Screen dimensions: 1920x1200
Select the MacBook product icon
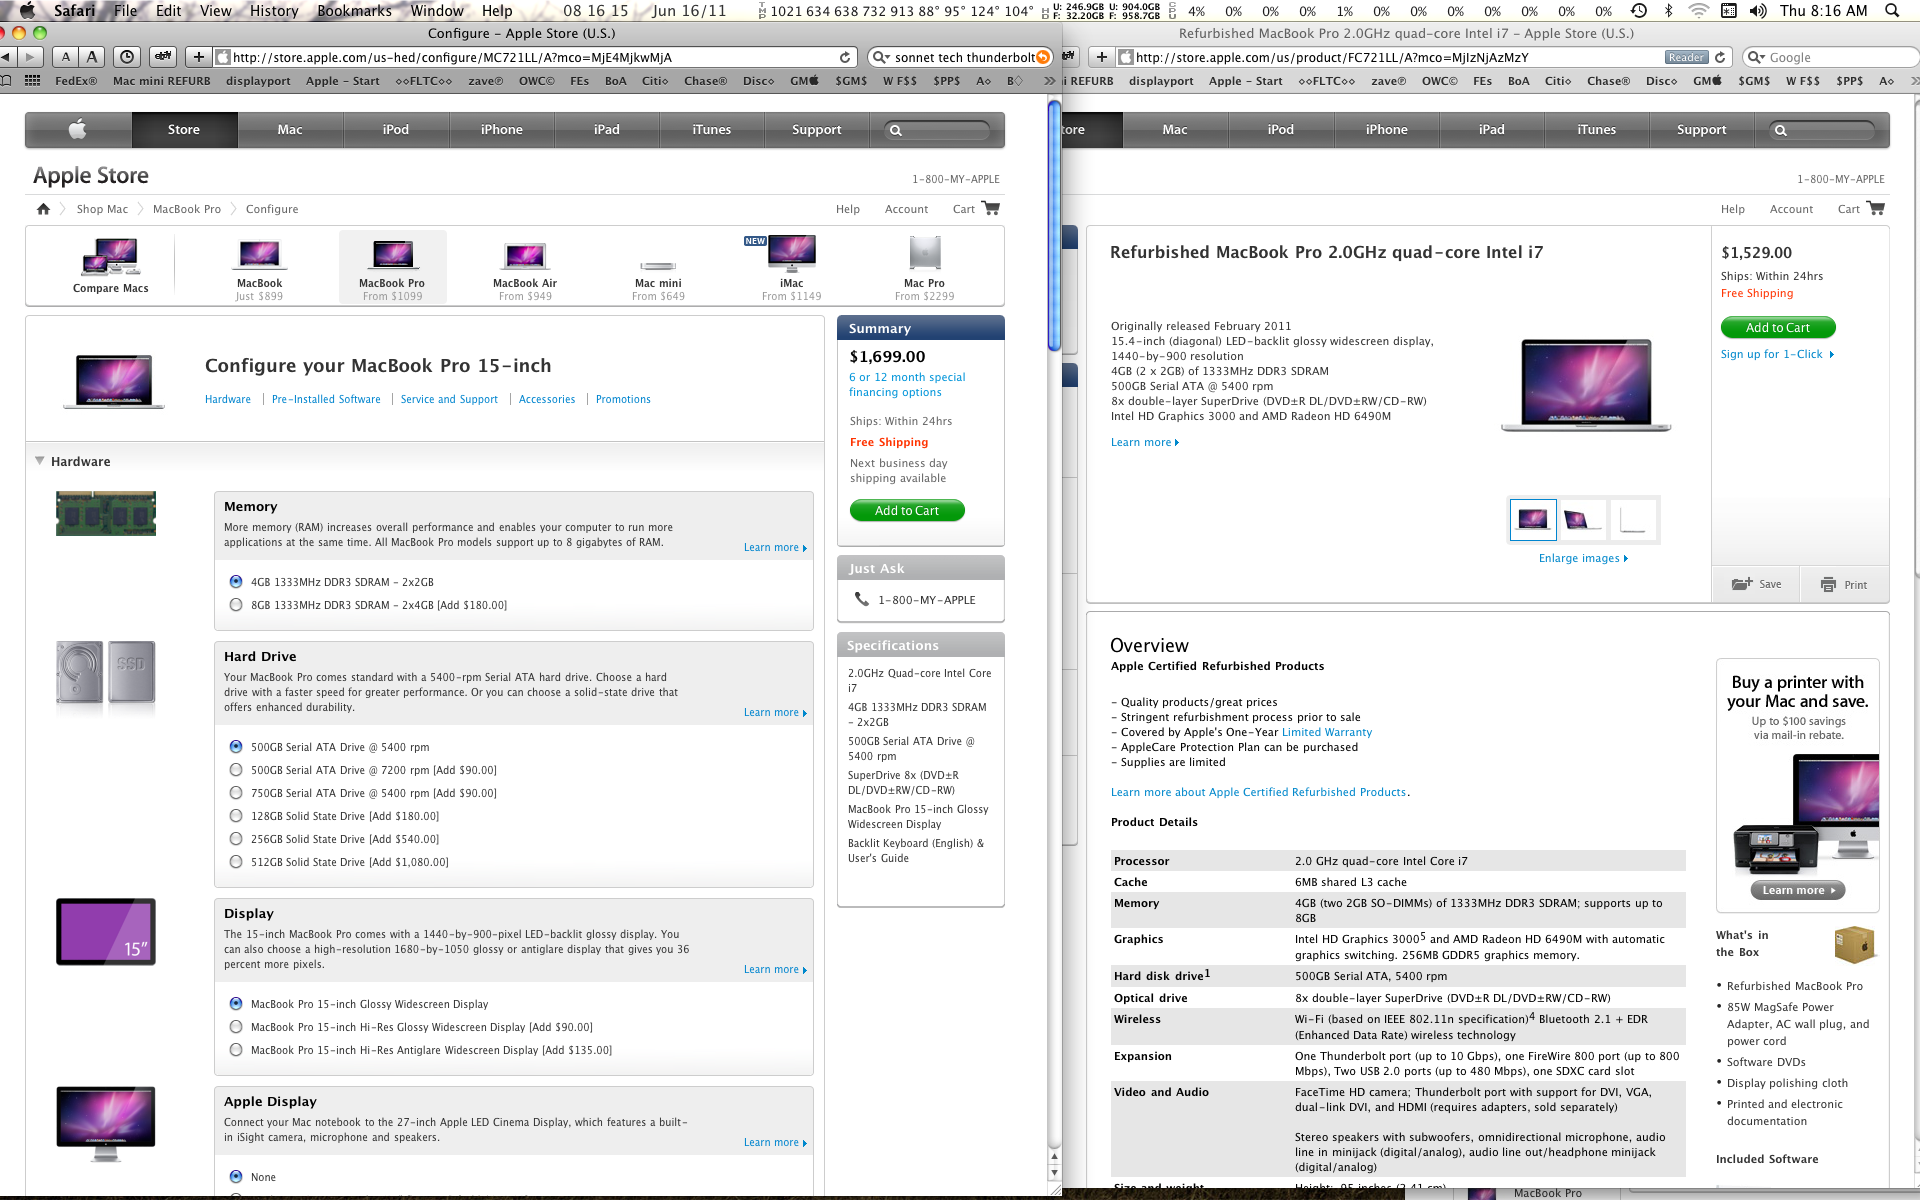(259, 254)
